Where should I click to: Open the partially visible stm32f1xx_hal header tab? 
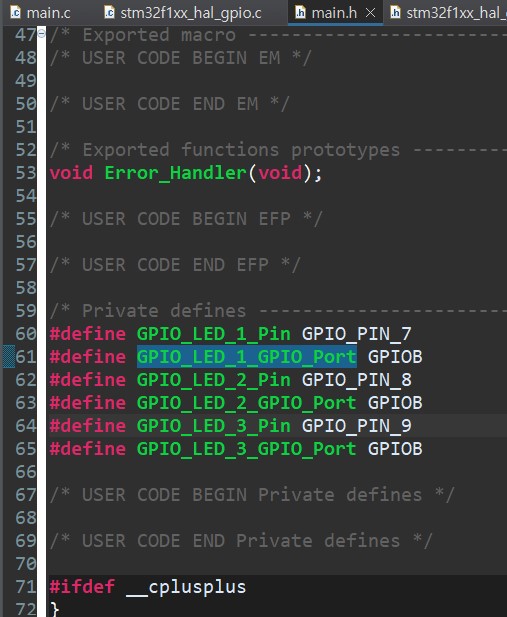coord(448,13)
